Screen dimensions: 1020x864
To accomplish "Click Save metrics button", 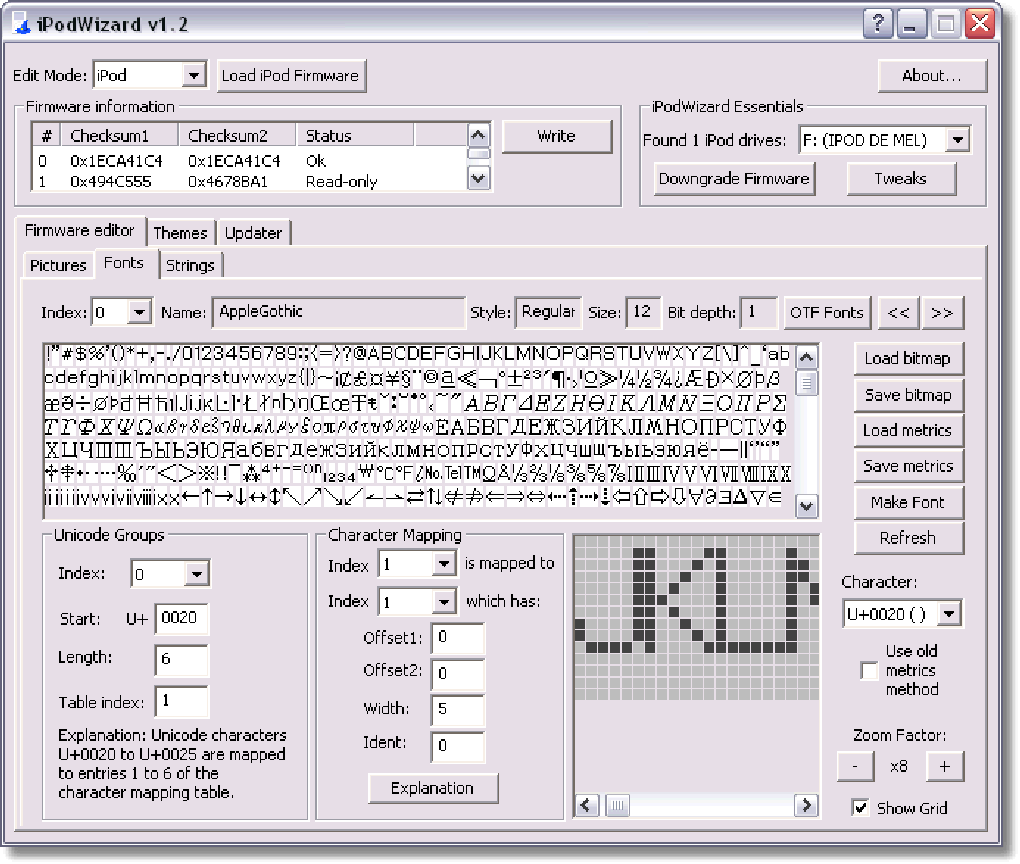I will pyautogui.click(x=908, y=466).
